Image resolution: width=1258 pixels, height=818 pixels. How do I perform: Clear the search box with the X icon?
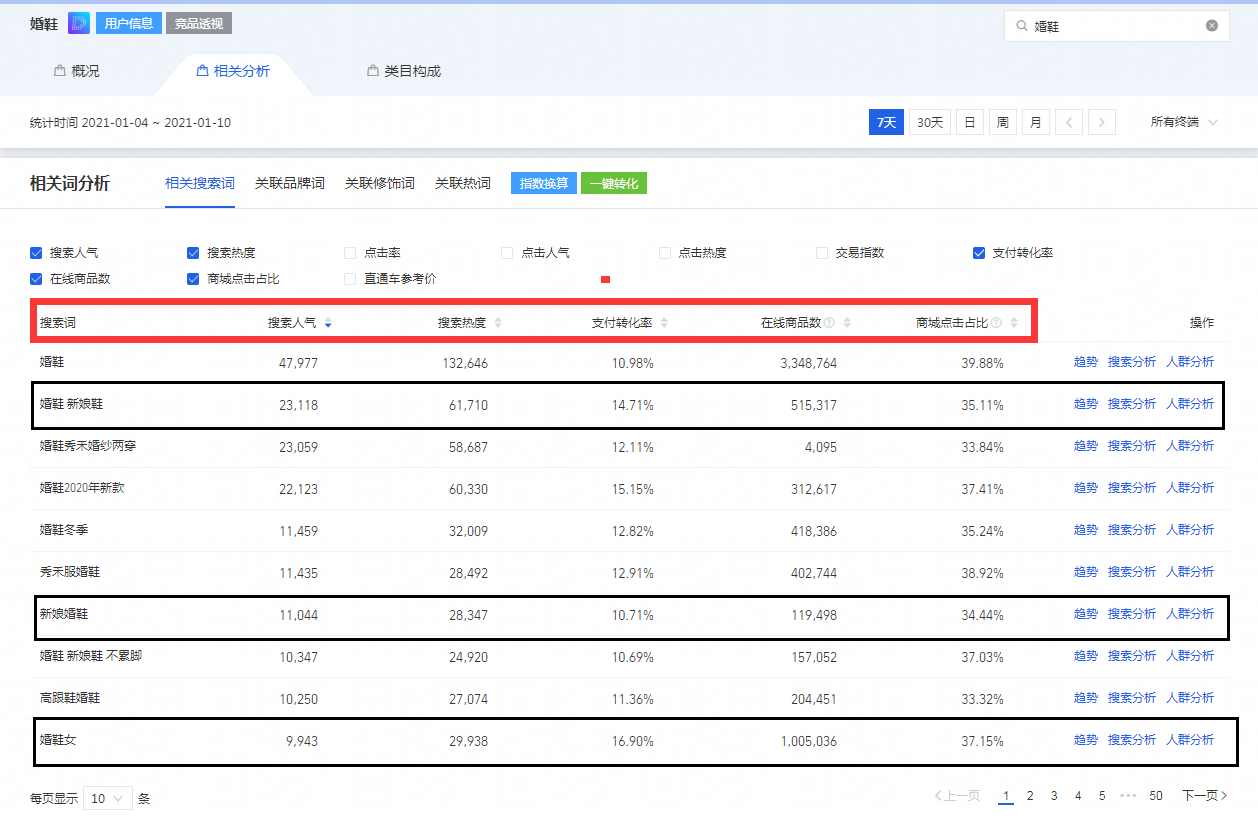[x=1212, y=26]
